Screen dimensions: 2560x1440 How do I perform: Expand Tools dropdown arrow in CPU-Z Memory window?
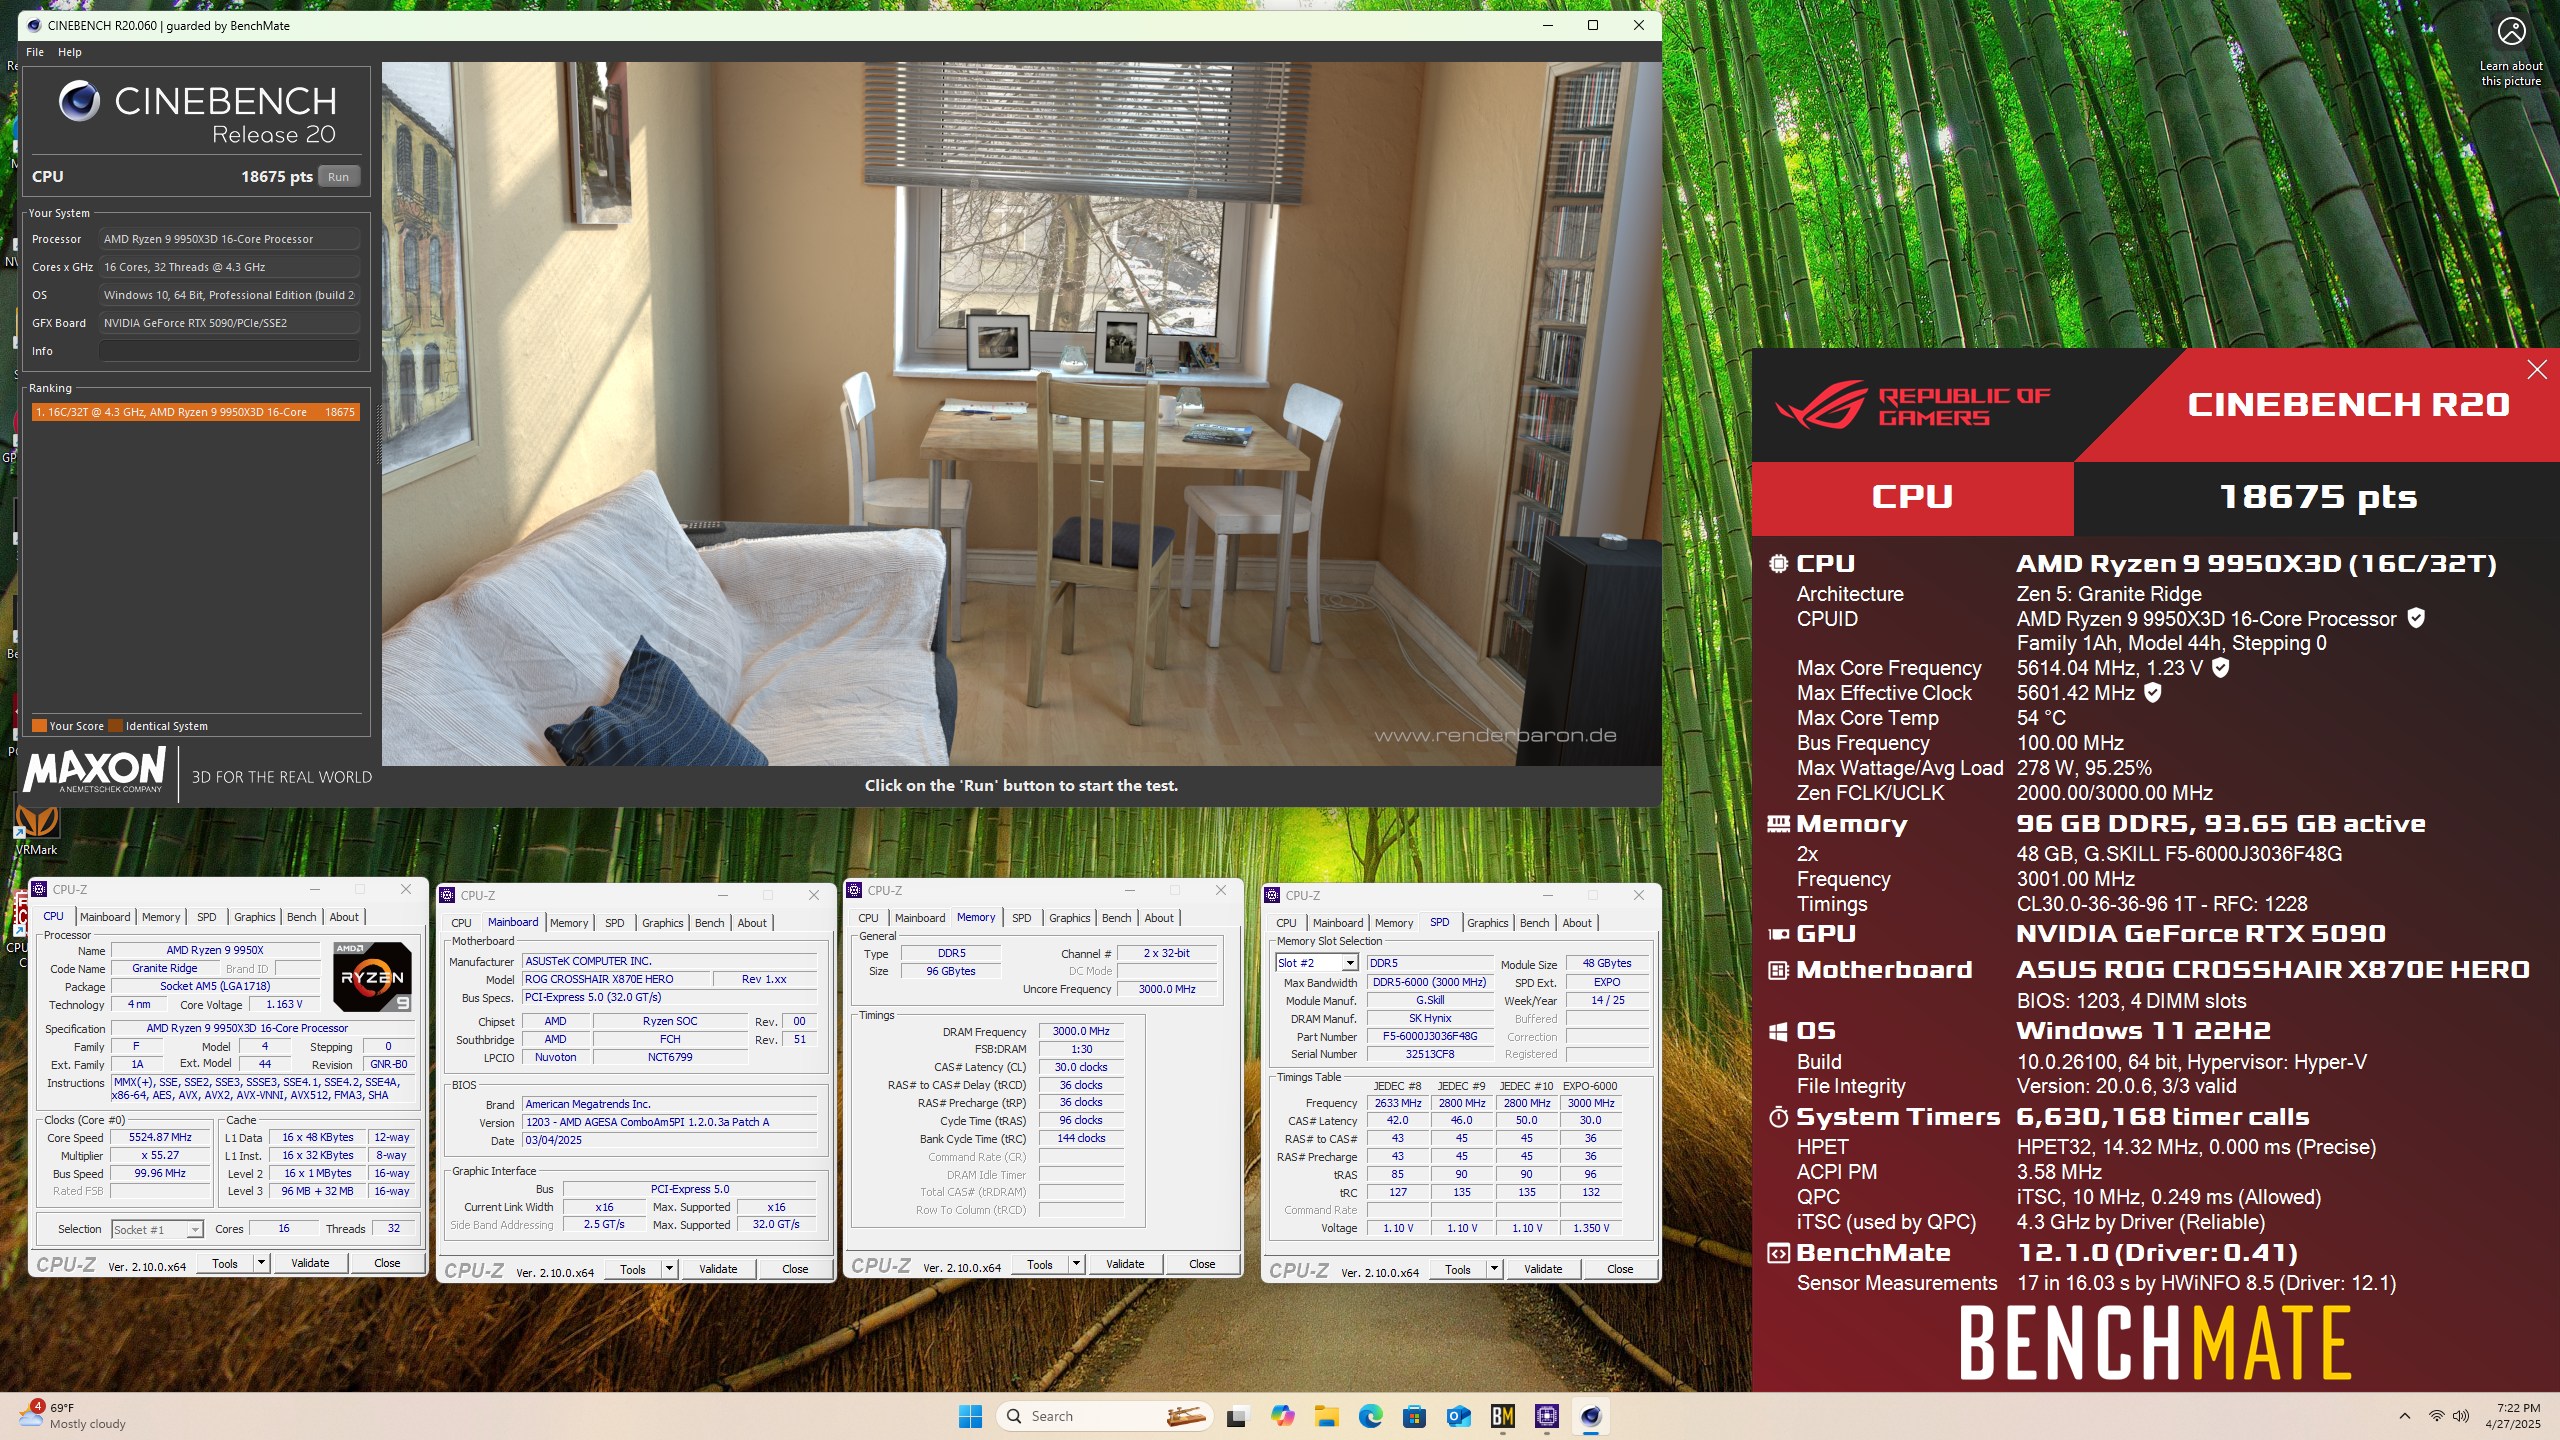point(1076,1264)
